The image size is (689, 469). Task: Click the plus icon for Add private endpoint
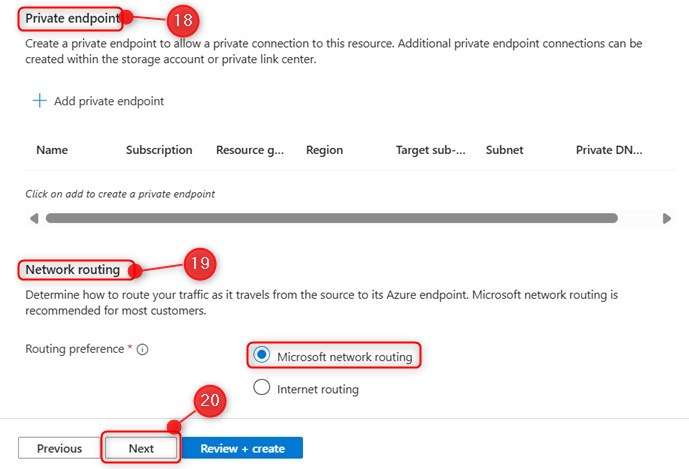pos(39,101)
